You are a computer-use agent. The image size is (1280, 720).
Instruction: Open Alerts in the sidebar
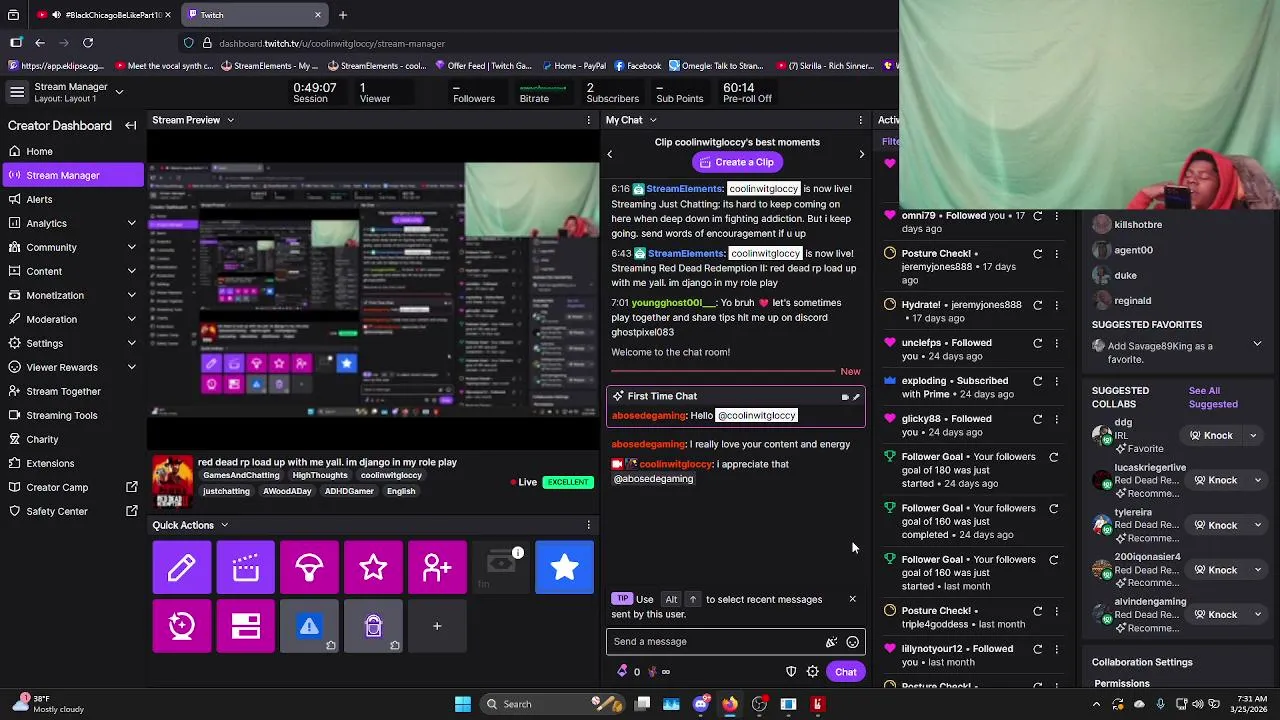click(x=72, y=199)
